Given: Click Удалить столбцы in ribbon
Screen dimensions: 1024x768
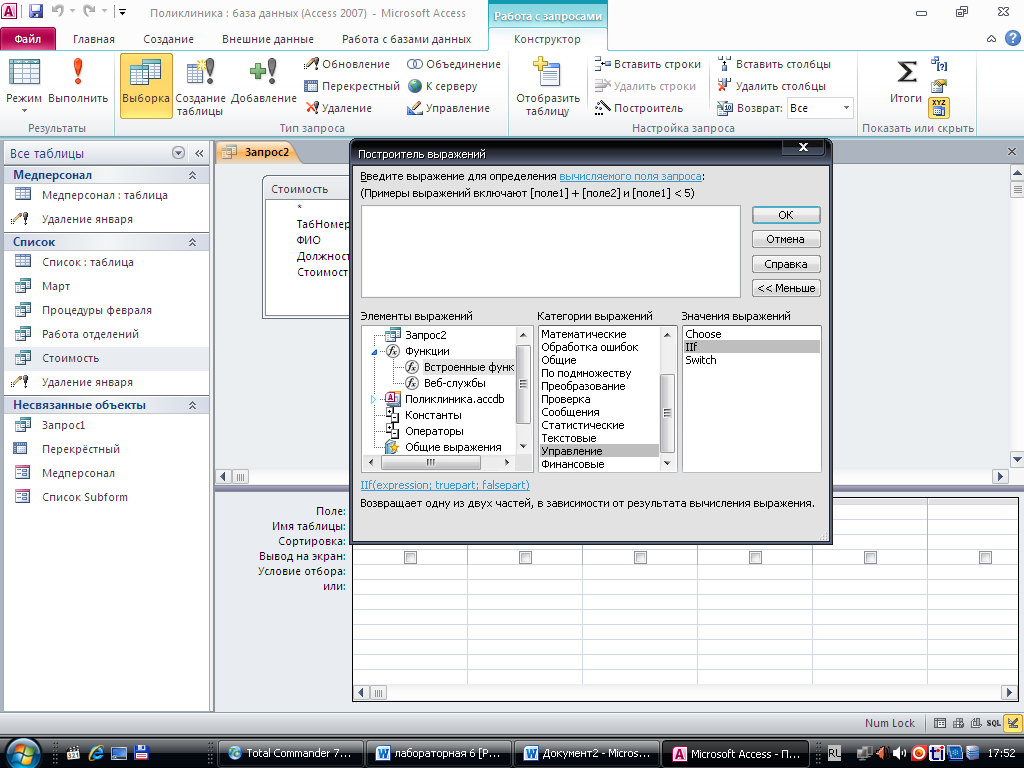Looking at the screenshot, I should click(771, 86).
